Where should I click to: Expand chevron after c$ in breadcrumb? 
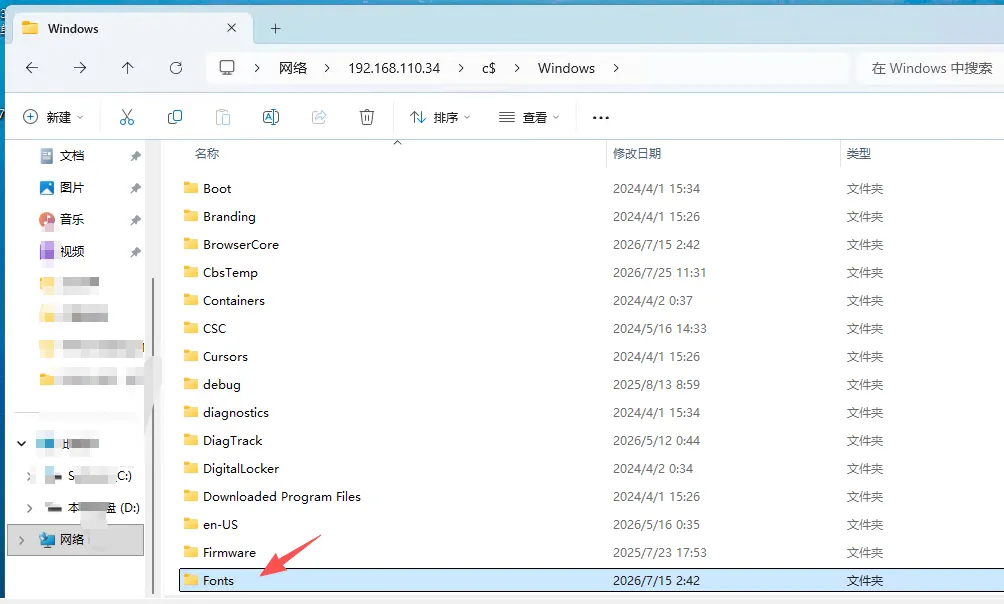[517, 68]
